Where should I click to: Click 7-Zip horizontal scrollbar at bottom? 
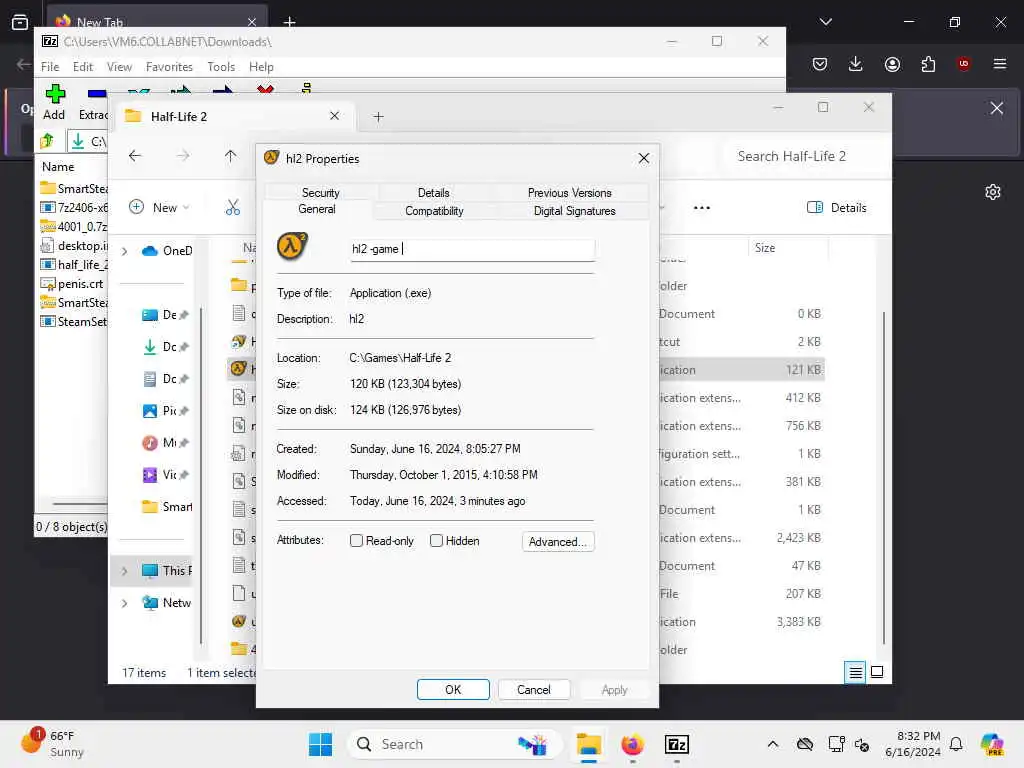click(78, 504)
